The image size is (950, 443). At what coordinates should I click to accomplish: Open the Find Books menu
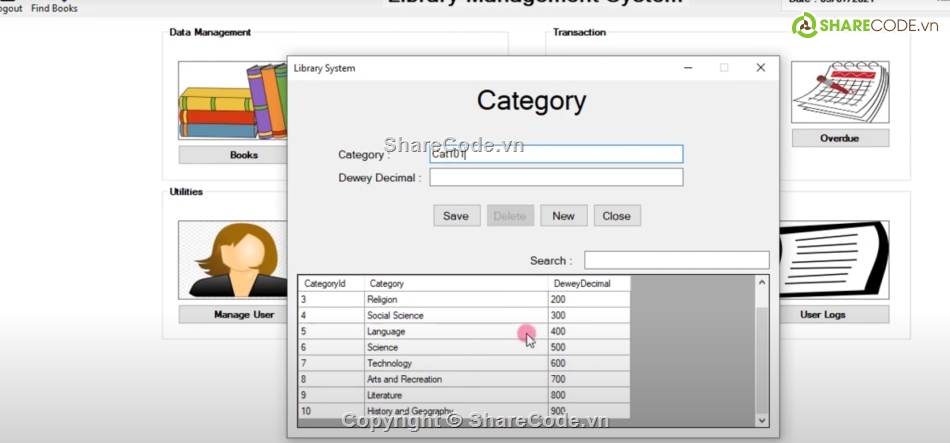click(x=54, y=8)
